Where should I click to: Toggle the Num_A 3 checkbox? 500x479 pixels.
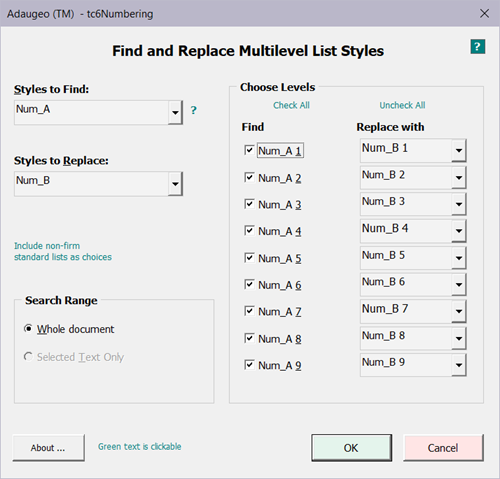coord(249,204)
